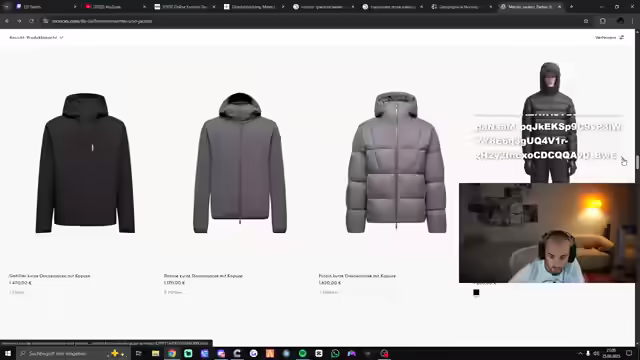
Task: Open the browser extensions puzzle icon
Action: (x=602, y=21)
